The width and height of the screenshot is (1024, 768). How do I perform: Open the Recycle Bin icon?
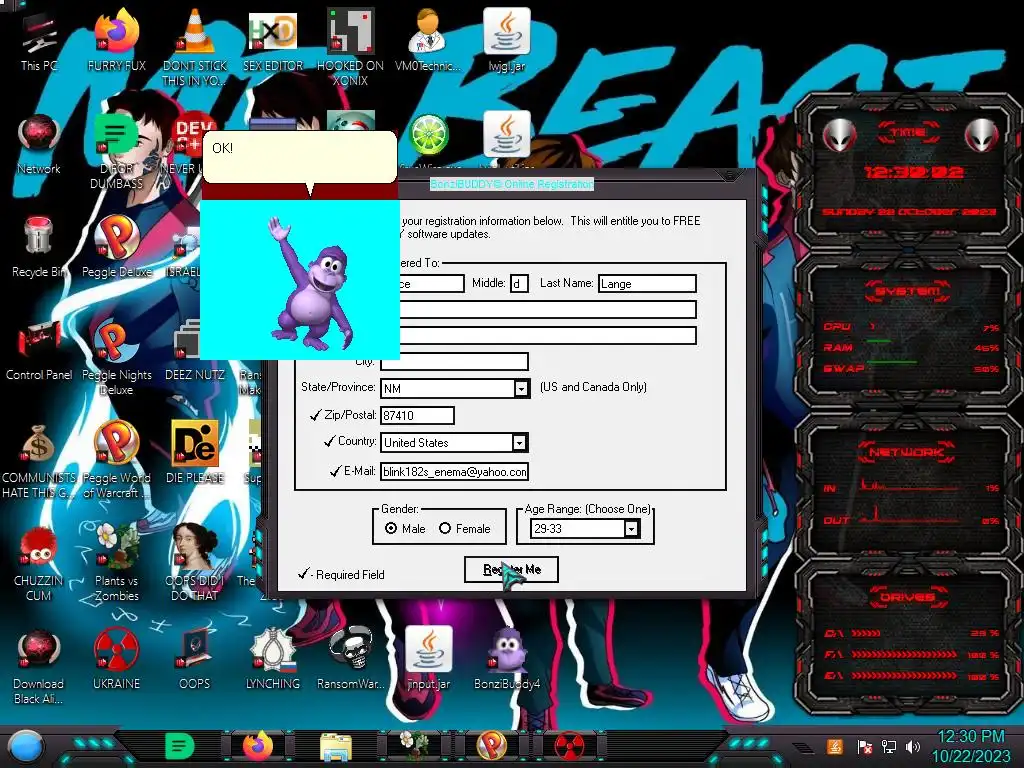(39, 248)
